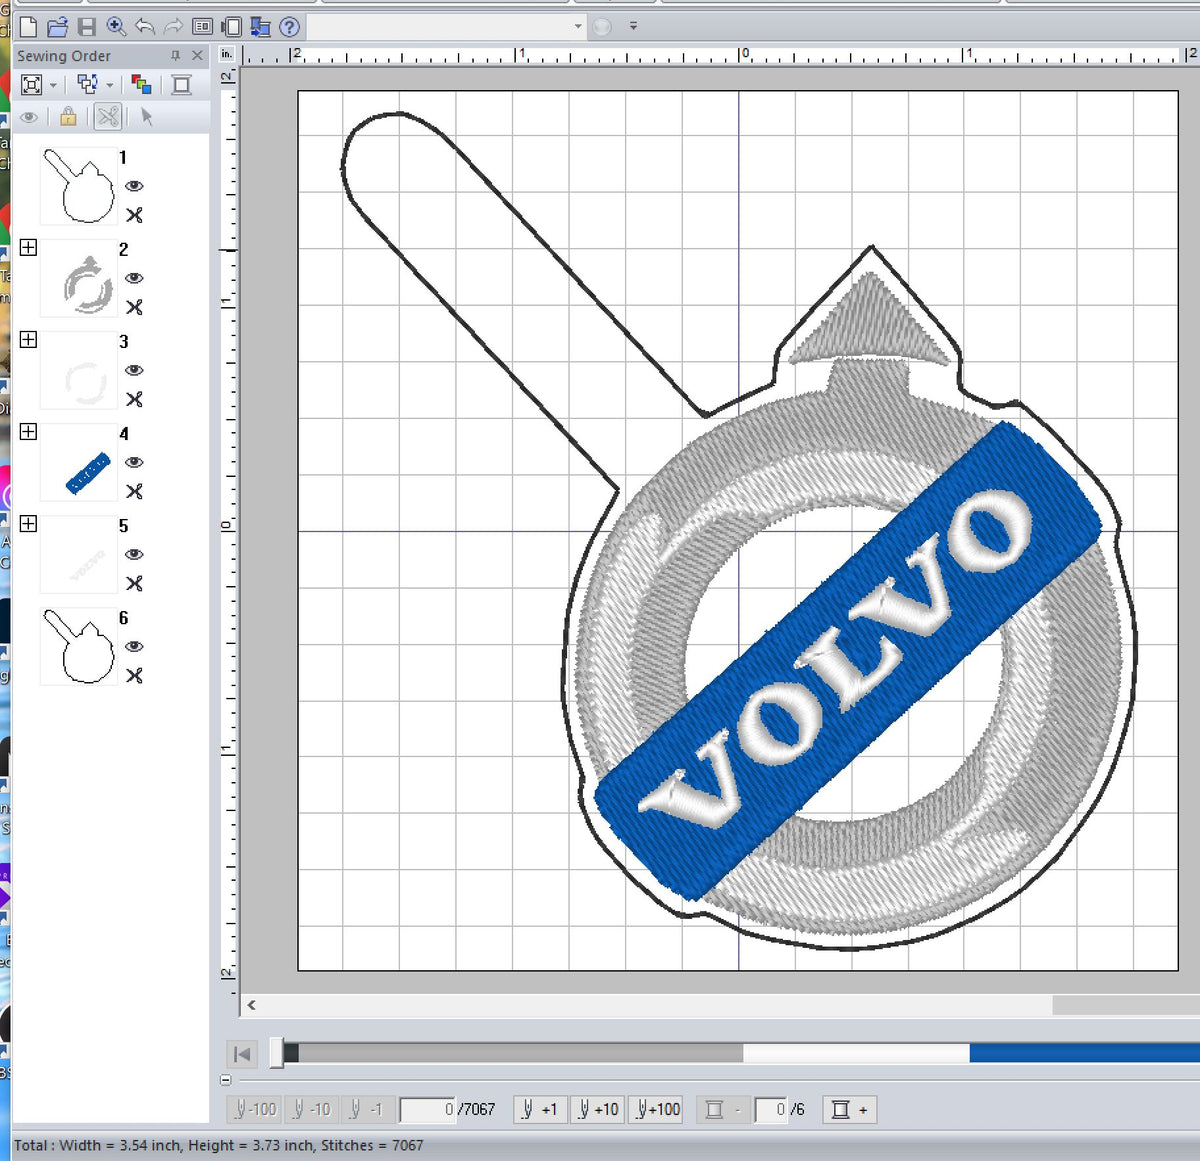Select the scissors trim tool in Sewing Order
The height and width of the screenshot is (1161, 1200).
coord(108,117)
